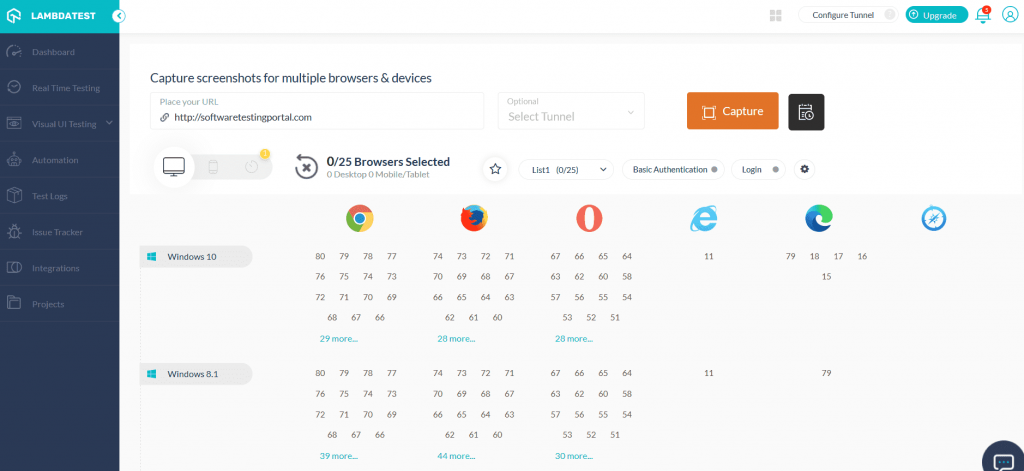Toggle the Basic Authentication switch
The image size is (1024, 471).
714,170
